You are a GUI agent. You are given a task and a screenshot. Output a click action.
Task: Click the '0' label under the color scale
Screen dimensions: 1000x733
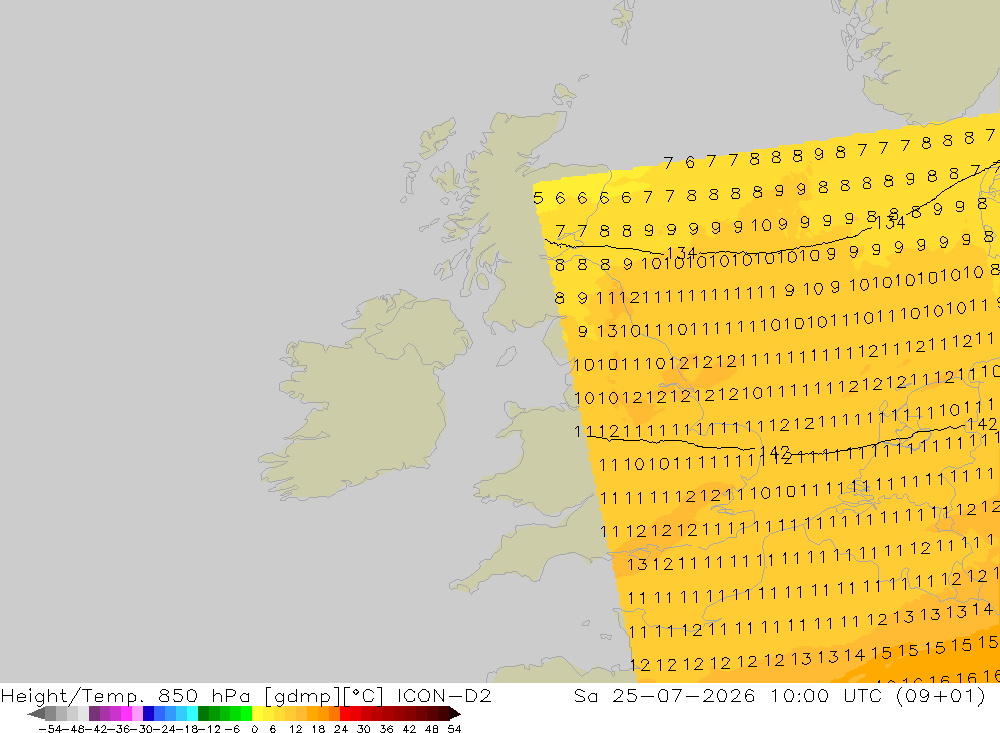click(255, 729)
